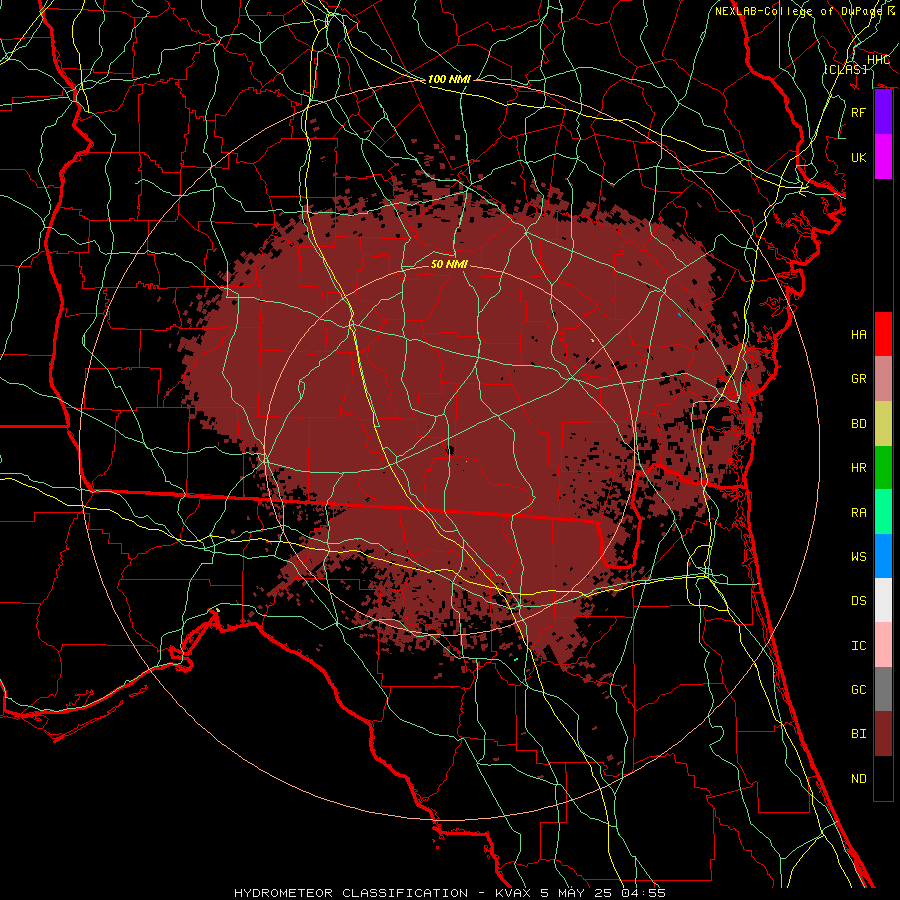Select the BD yellow legend swatch

point(883,424)
